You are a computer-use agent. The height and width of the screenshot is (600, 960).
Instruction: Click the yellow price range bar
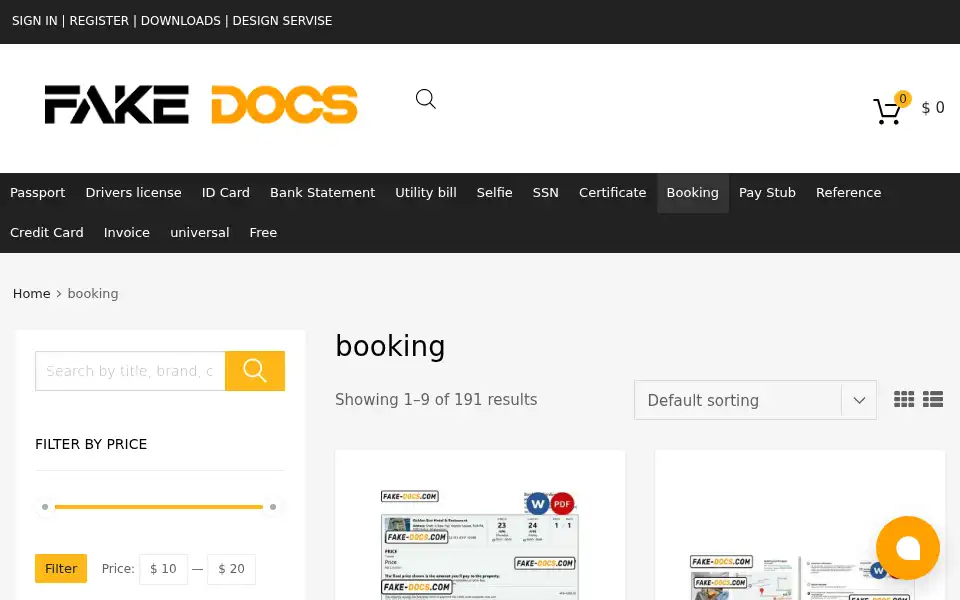coord(159,507)
